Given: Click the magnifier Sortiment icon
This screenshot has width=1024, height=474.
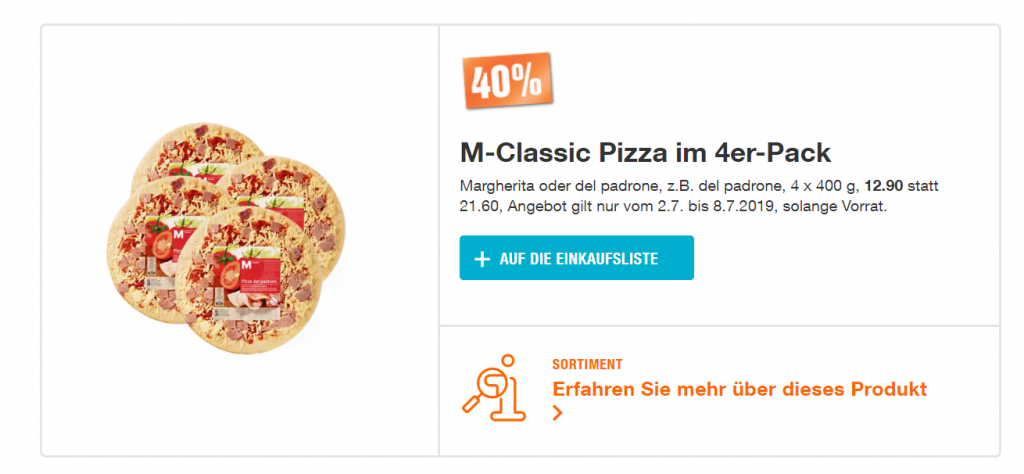Looking at the screenshot, I should click(x=495, y=386).
